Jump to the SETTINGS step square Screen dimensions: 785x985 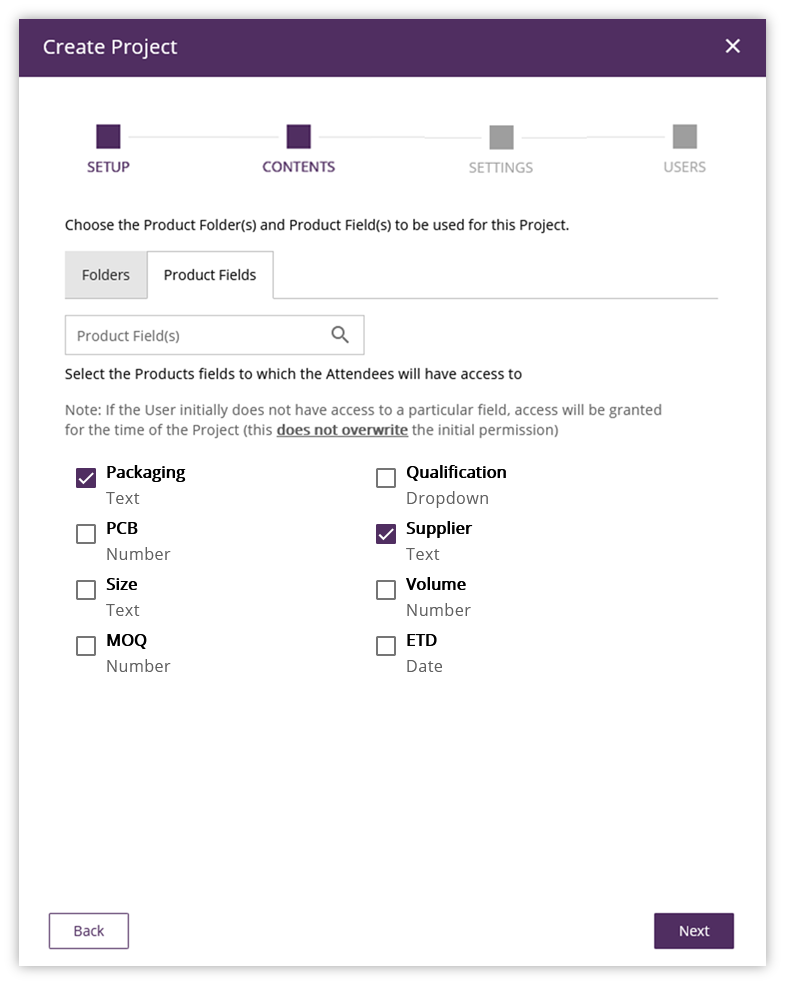[x=501, y=137]
